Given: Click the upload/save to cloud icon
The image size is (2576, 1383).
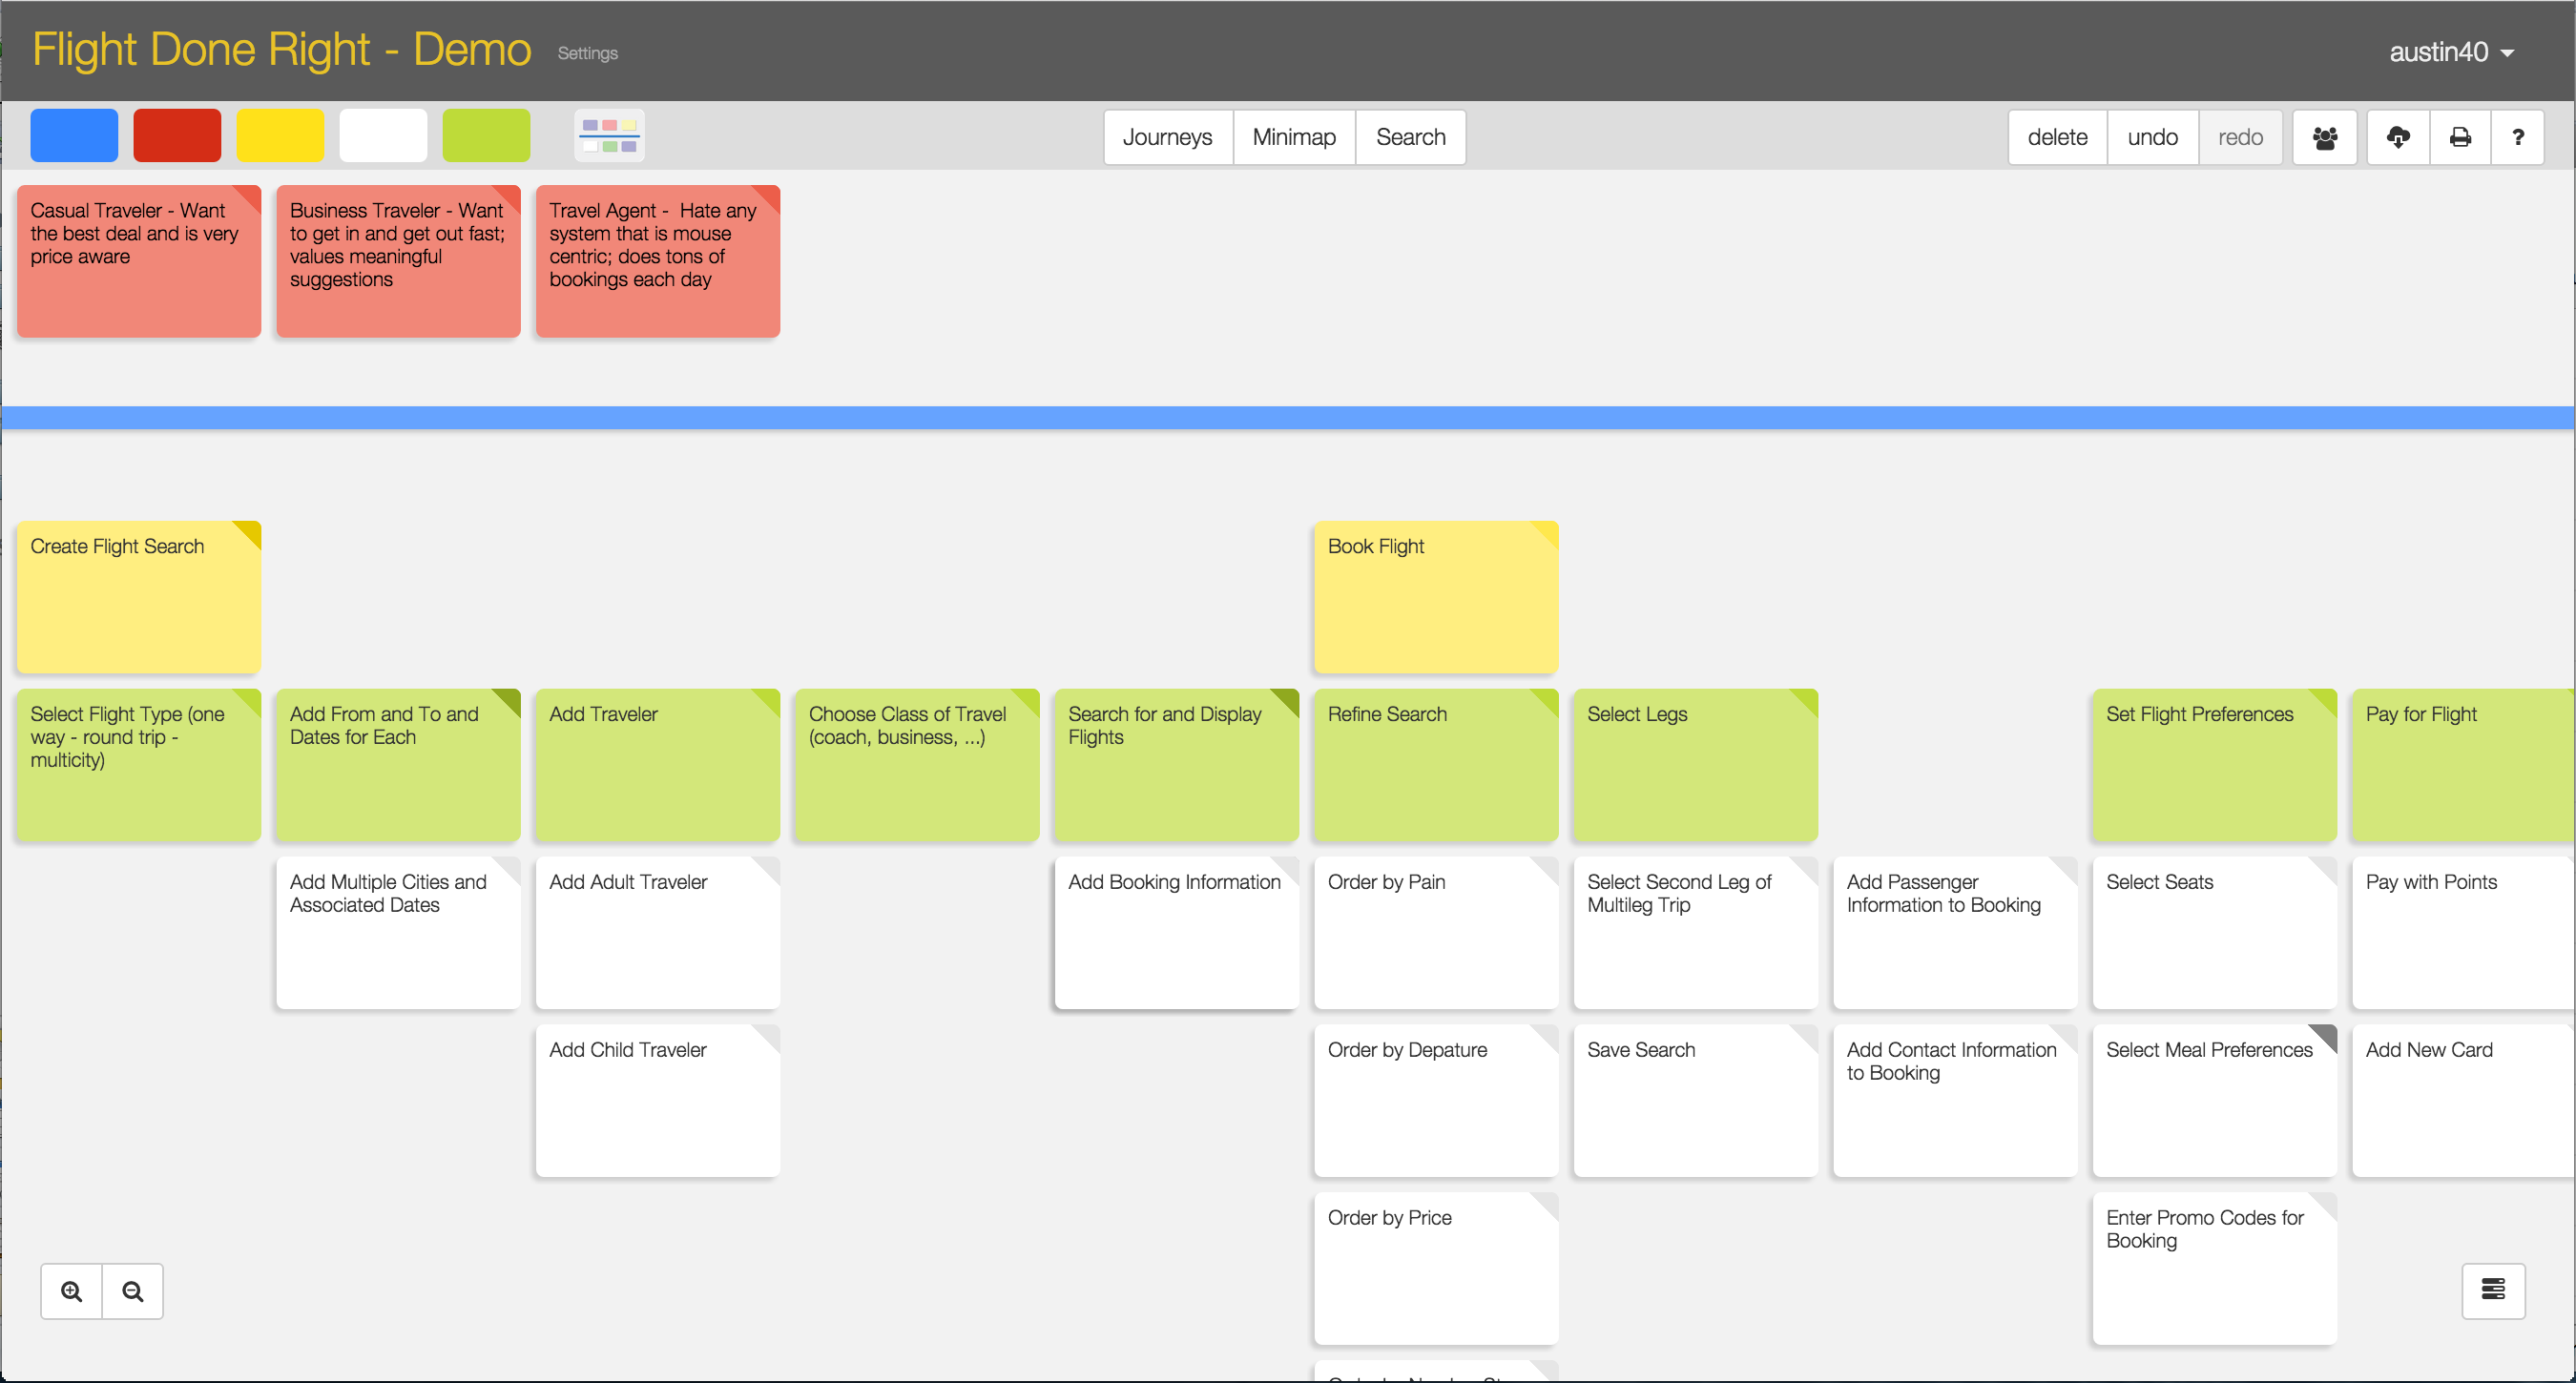Looking at the screenshot, I should coord(2397,136).
